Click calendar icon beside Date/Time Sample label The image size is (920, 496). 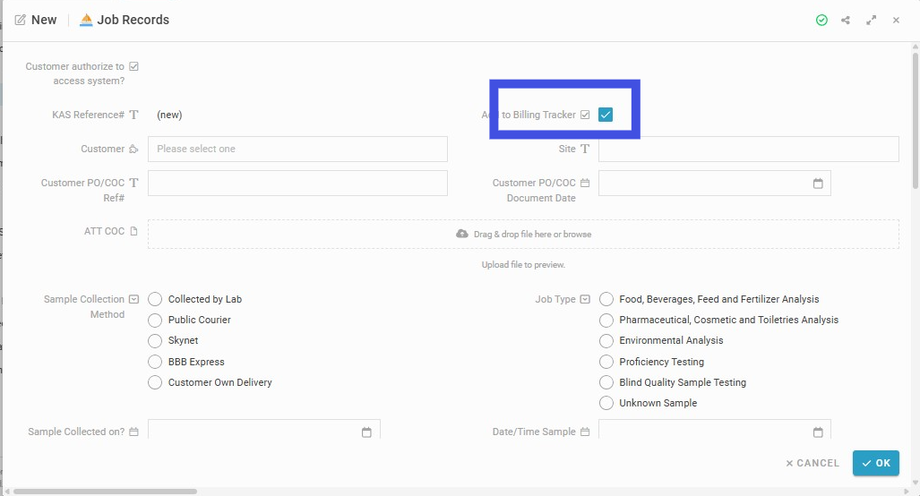point(585,432)
